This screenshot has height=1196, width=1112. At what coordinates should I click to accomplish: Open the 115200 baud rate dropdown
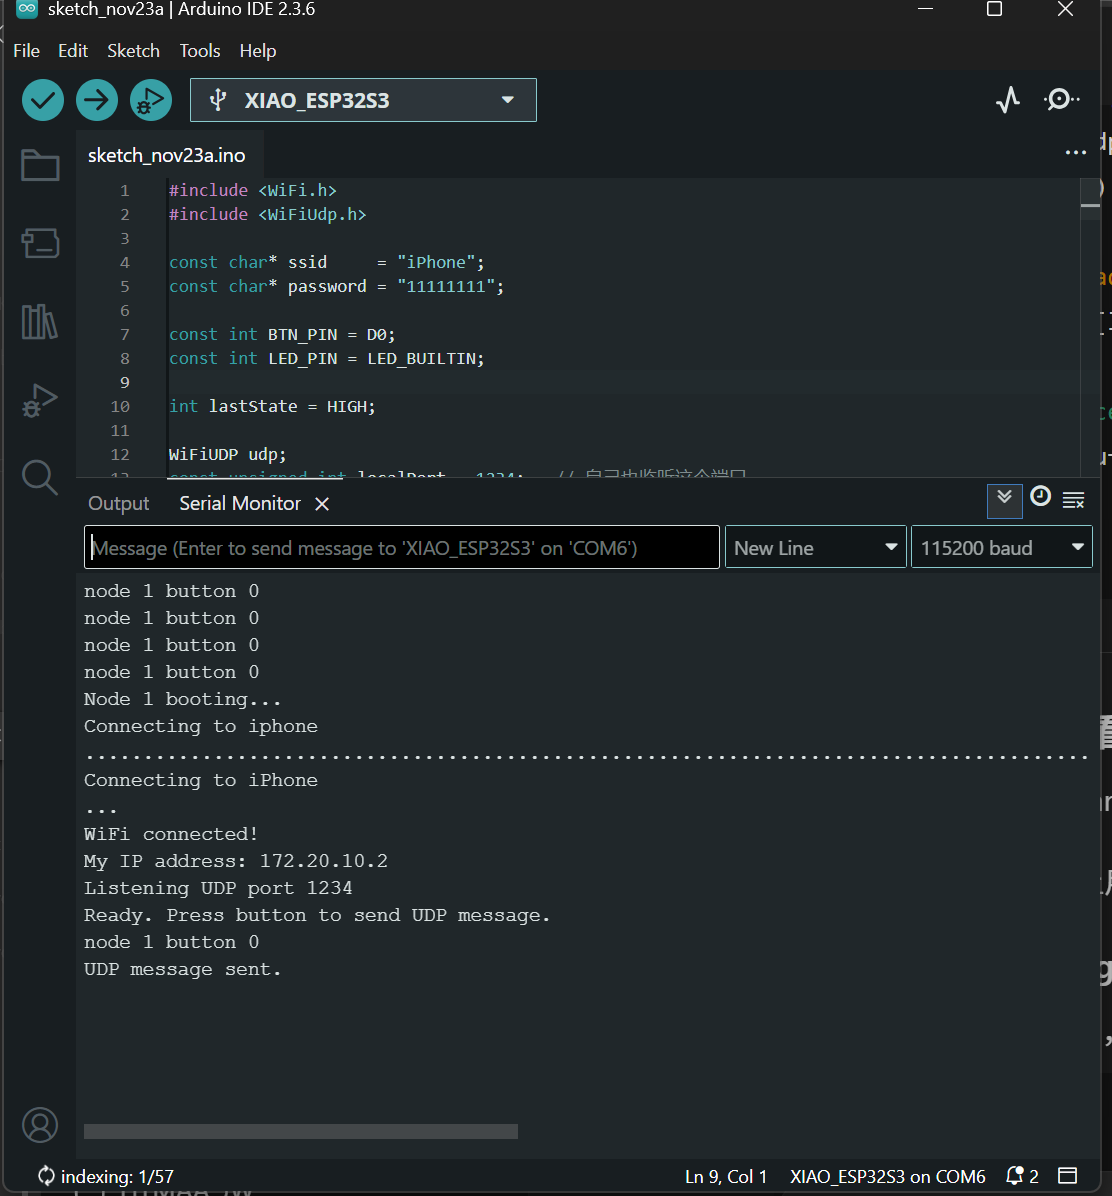pos(1001,548)
